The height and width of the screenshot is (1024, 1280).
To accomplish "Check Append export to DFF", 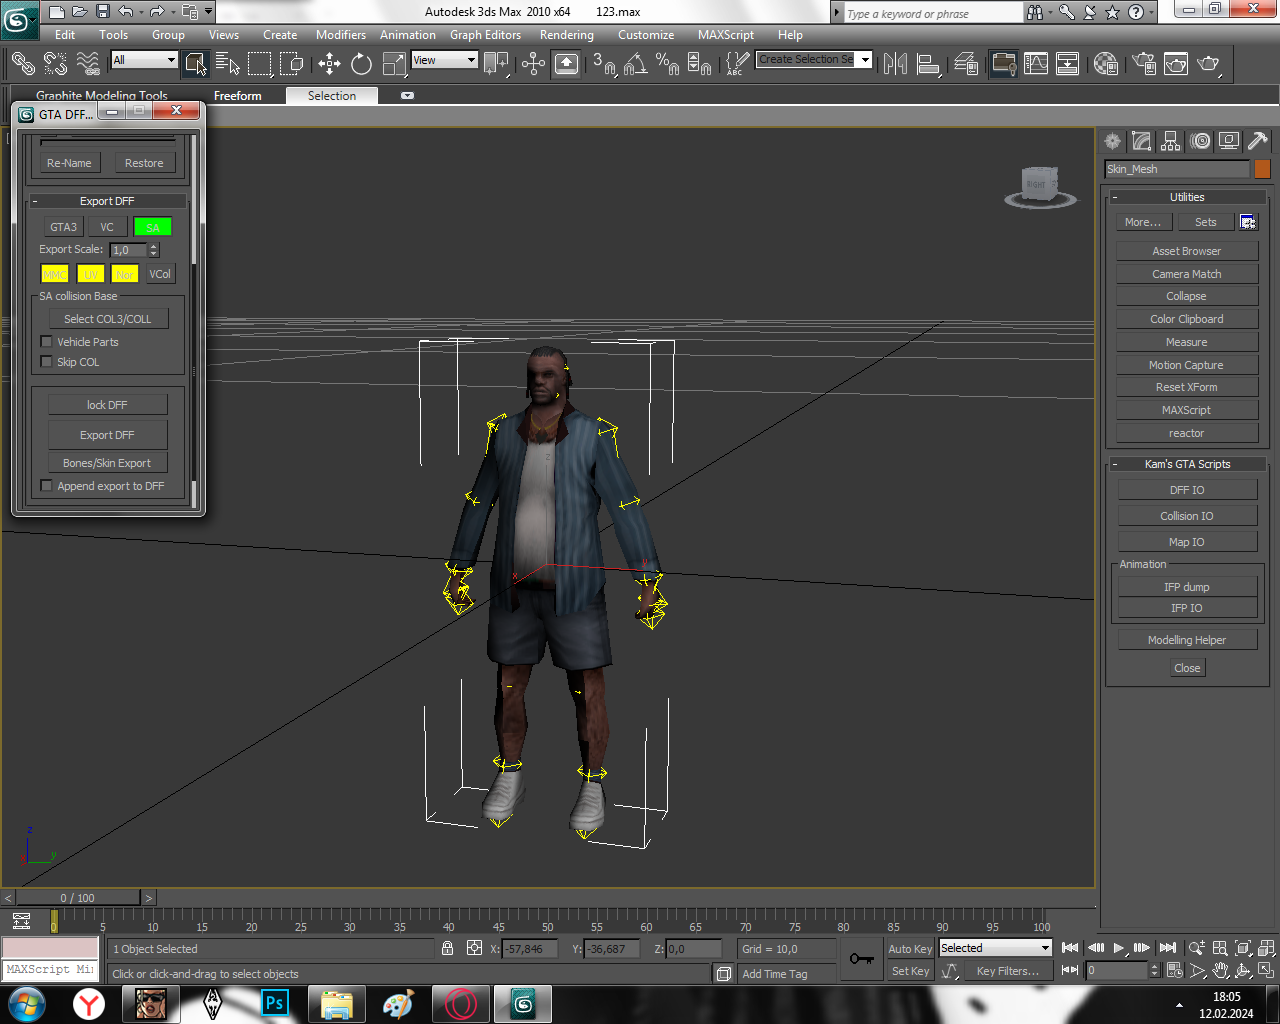I will [x=46, y=486].
